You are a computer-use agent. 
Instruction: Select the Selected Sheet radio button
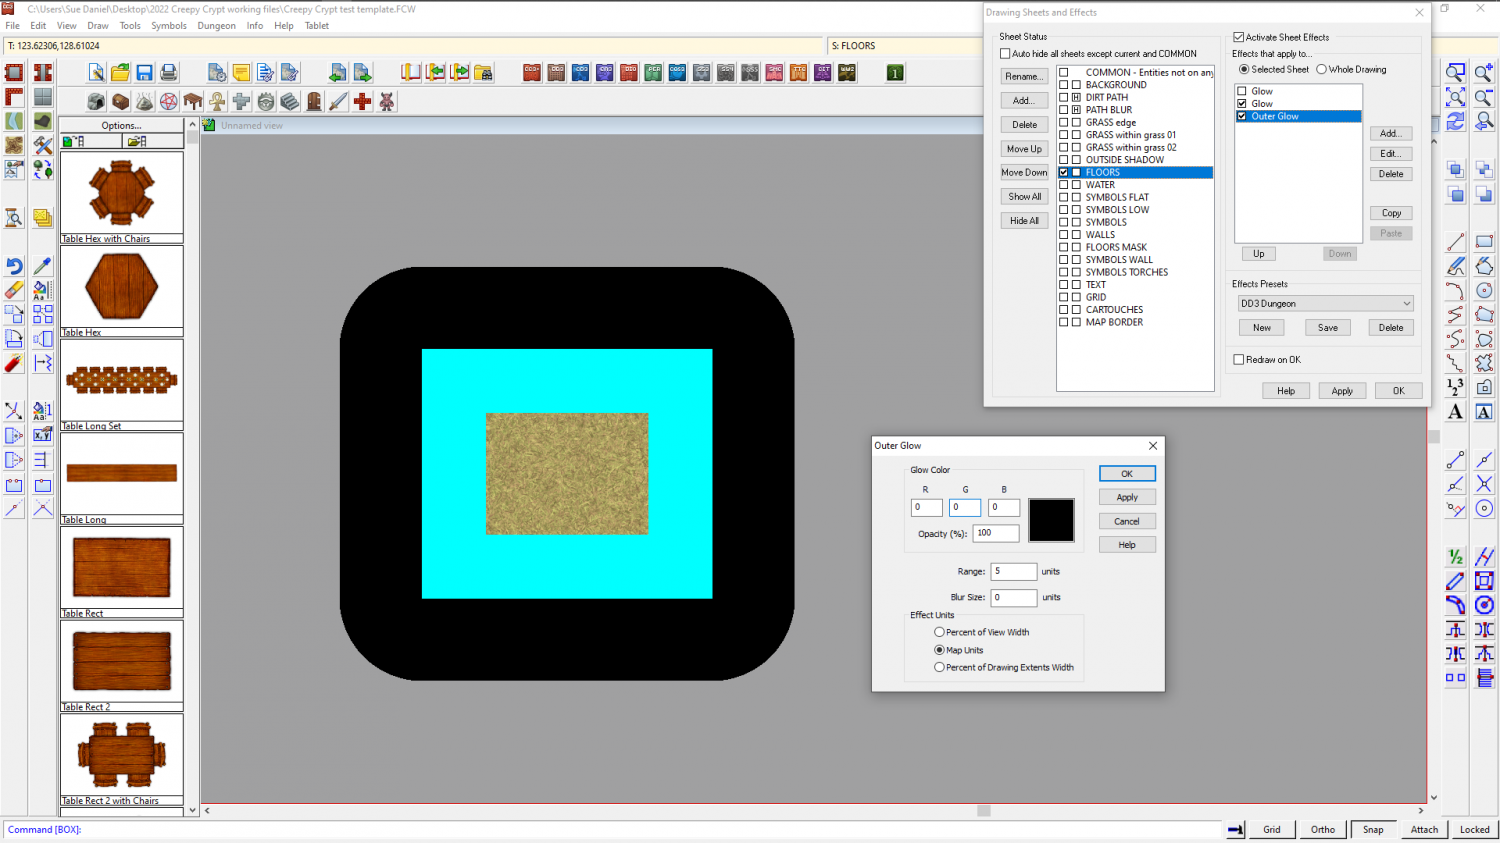tap(1244, 70)
